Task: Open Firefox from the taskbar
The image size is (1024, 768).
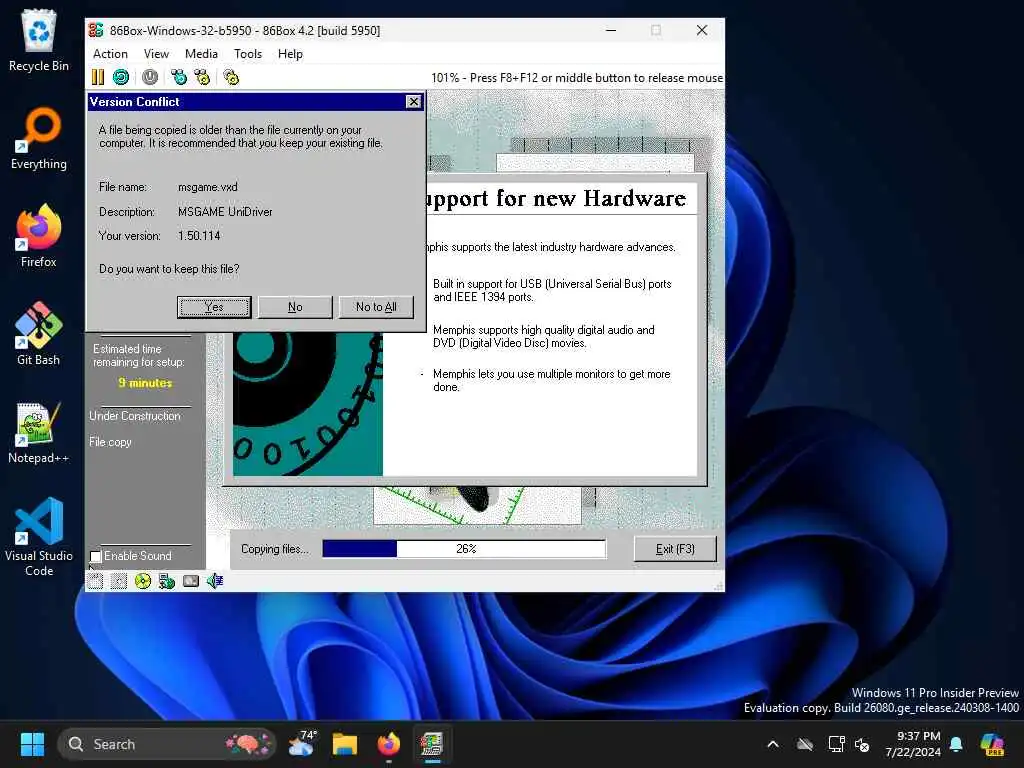Action: (389, 744)
